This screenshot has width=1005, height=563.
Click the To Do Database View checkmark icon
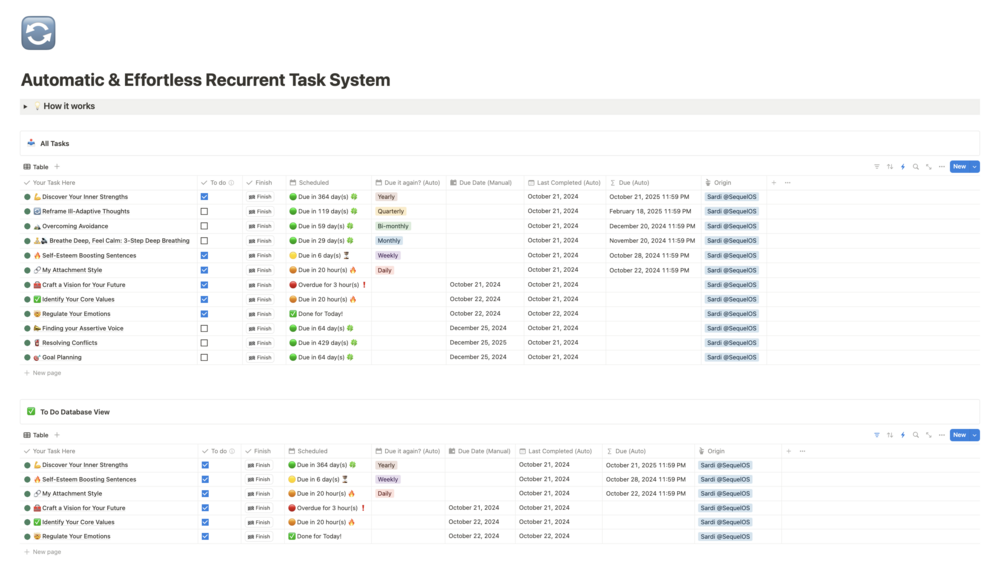31,412
